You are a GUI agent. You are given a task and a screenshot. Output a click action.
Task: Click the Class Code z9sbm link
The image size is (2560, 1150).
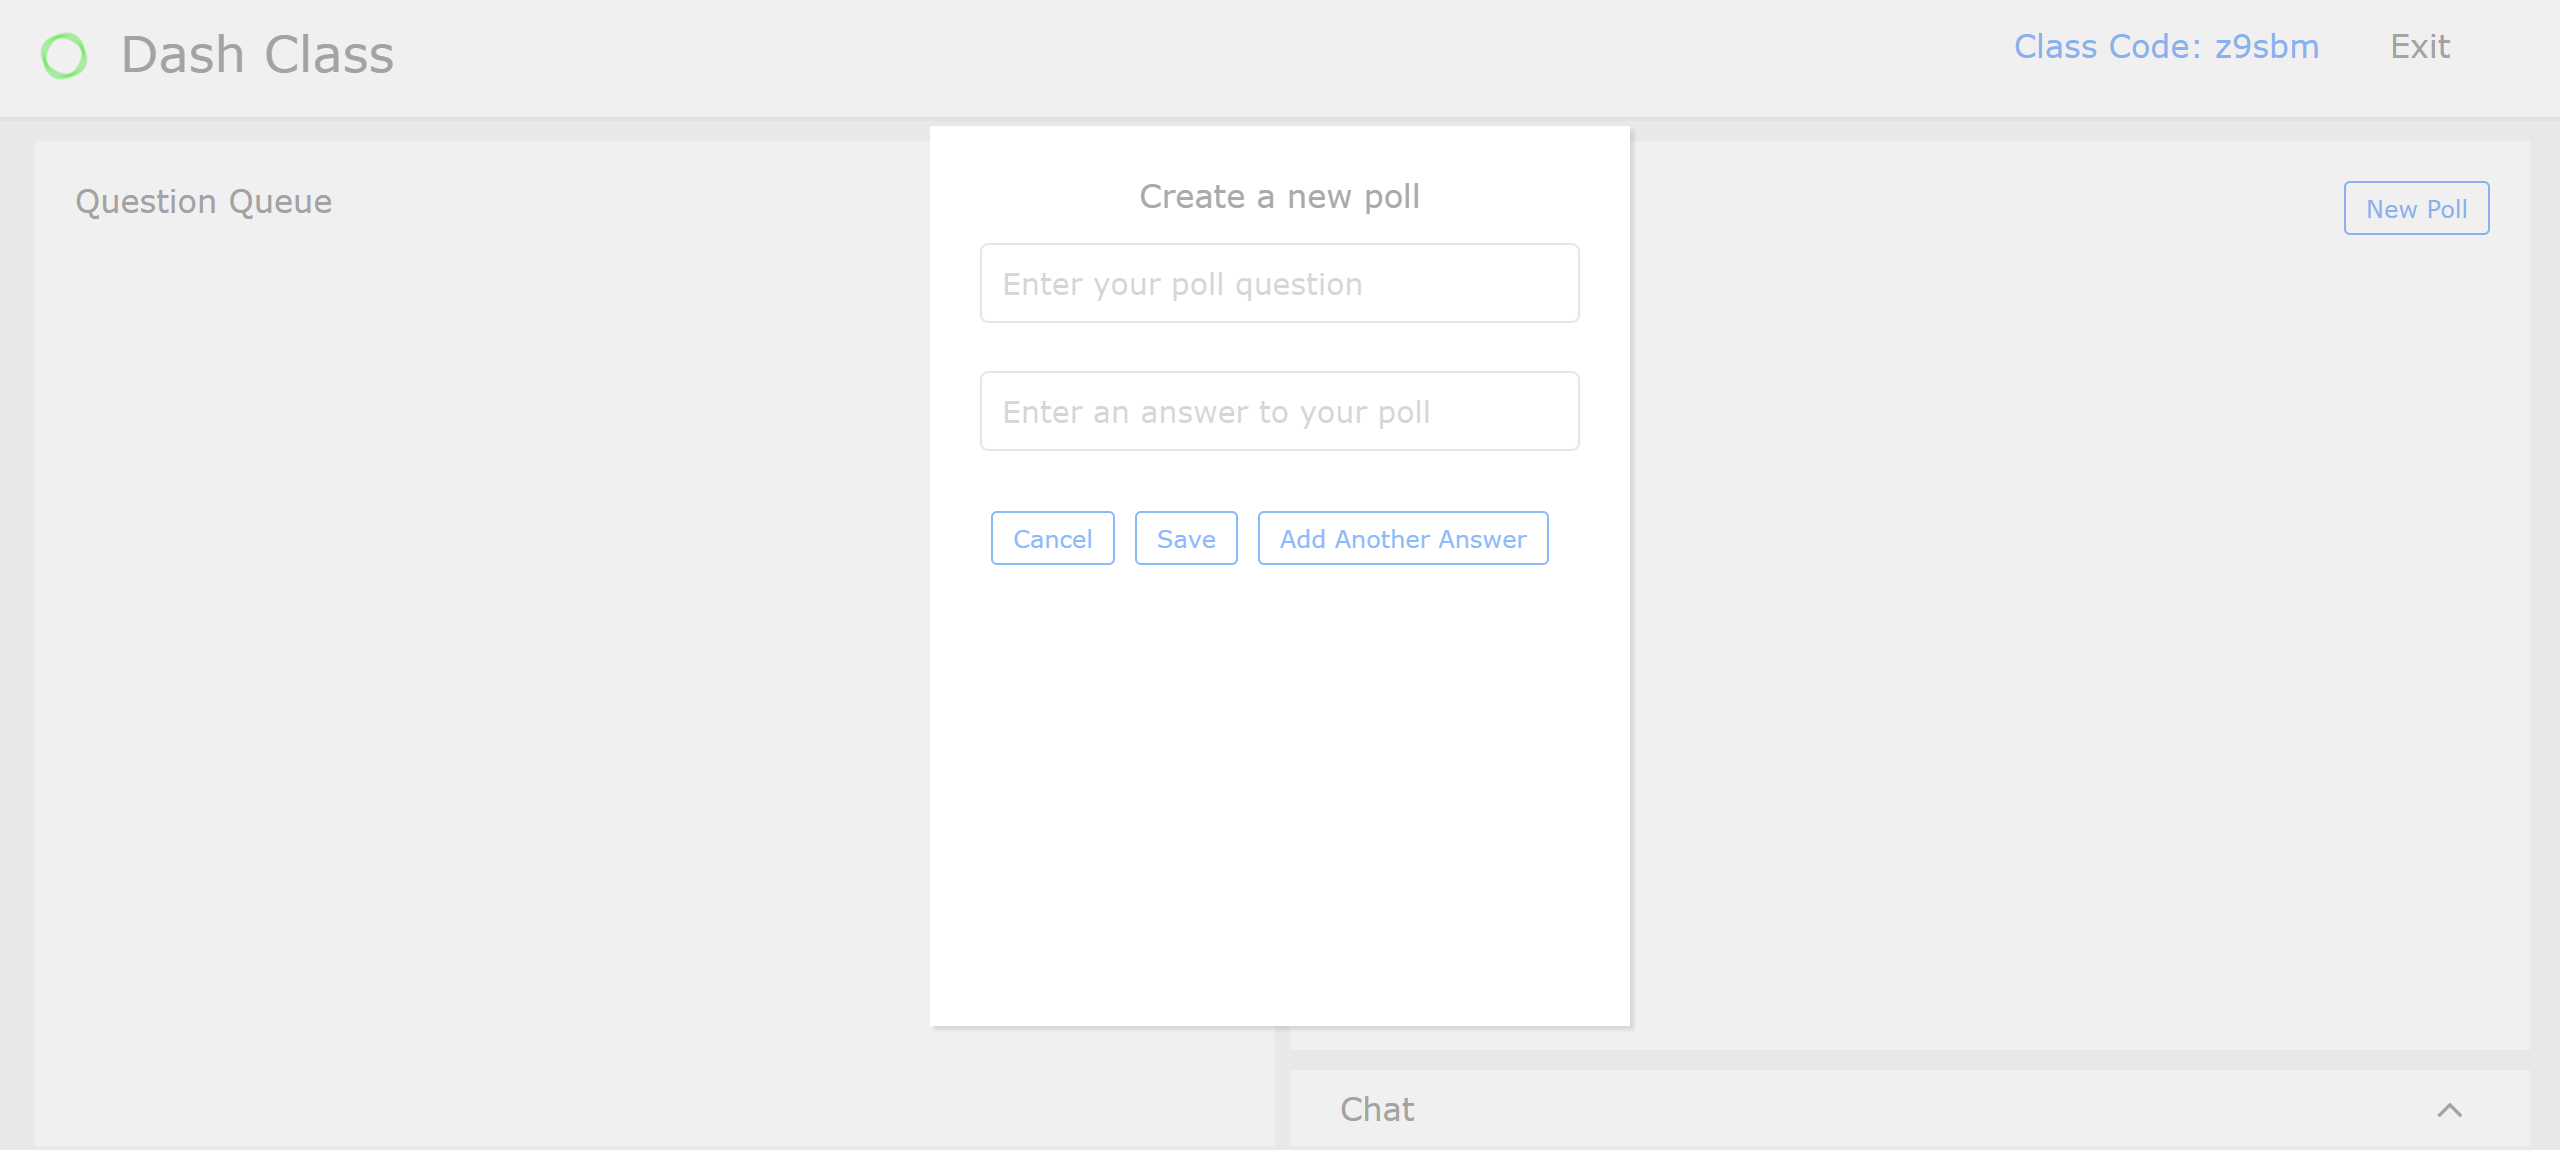2165,47
